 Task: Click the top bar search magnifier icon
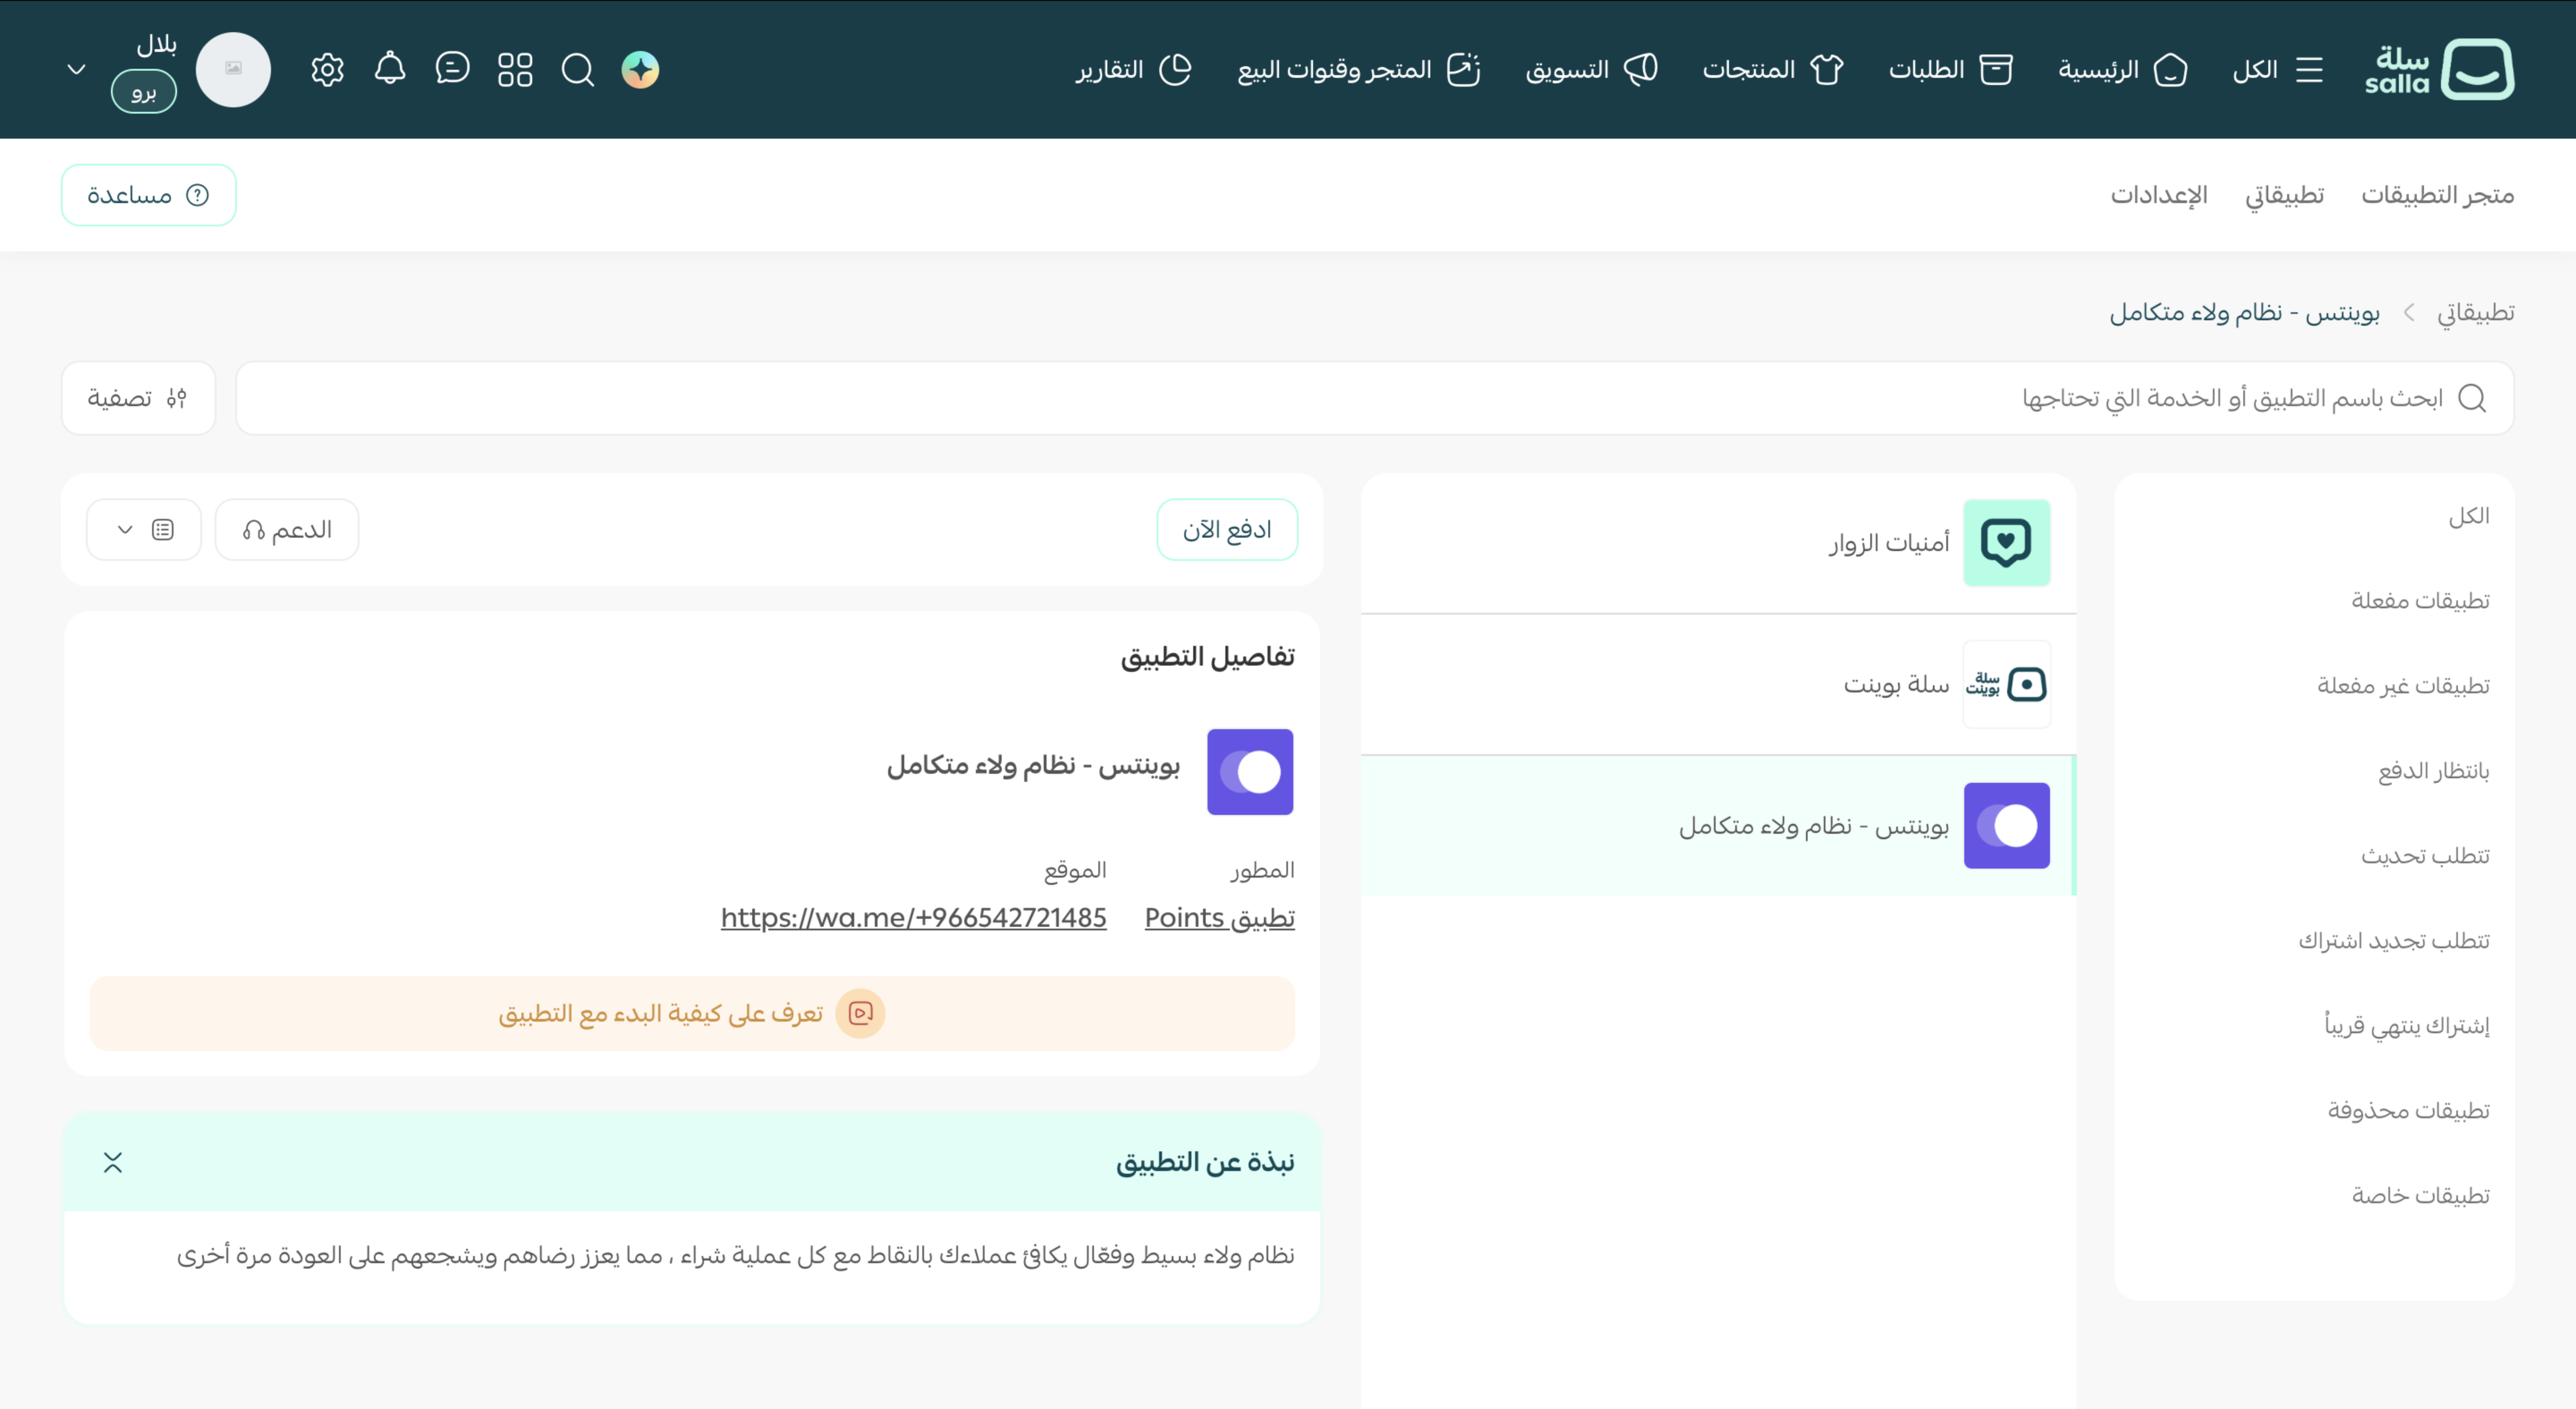coord(577,69)
